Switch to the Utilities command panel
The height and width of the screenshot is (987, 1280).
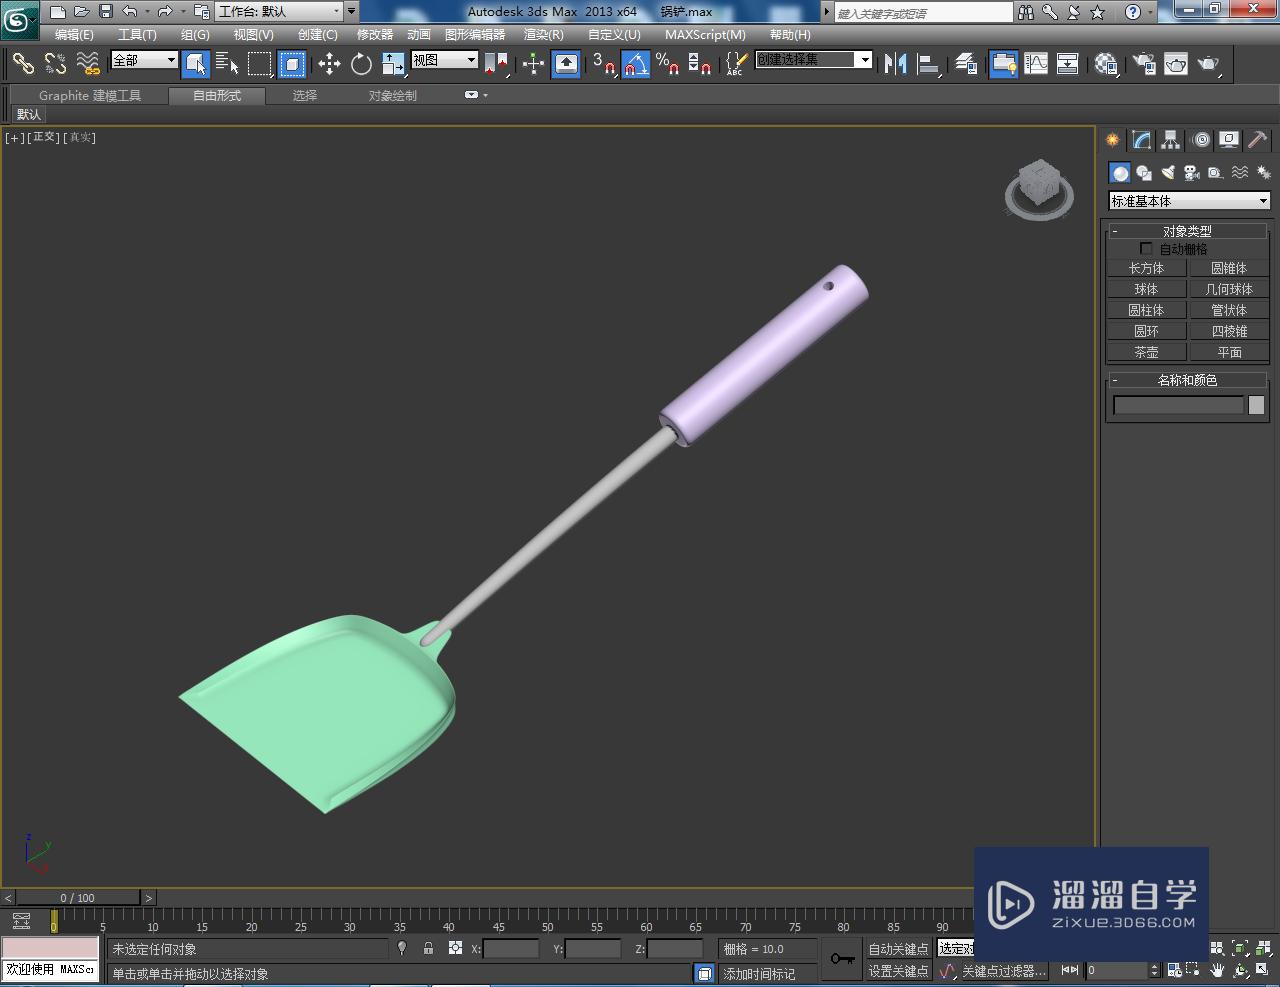1257,140
